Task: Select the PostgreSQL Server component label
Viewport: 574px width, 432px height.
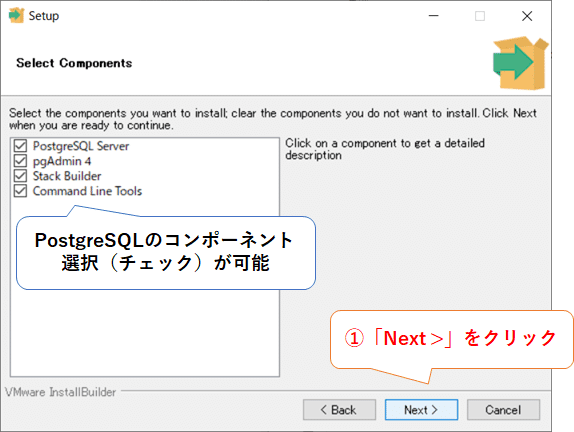Action: [x=81, y=146]
